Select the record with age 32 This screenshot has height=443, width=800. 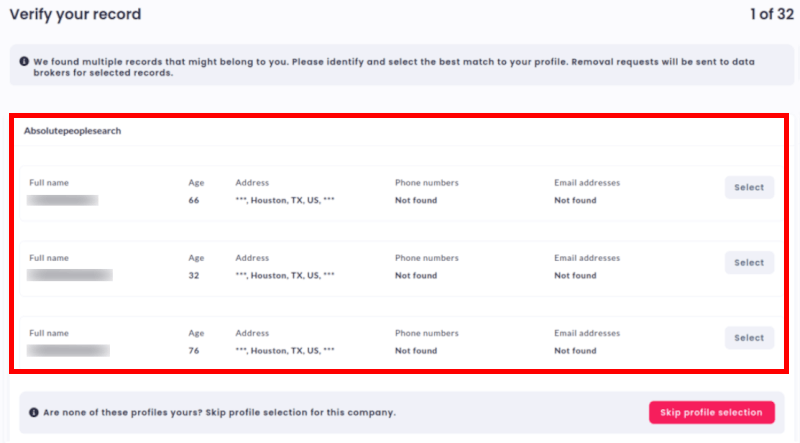tap(749, 263)
